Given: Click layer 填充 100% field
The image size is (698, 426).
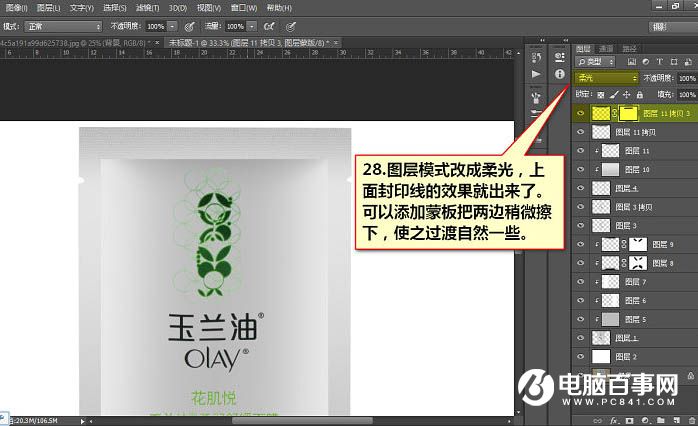Looking at the screenshot, I should (x=687, y=94).
